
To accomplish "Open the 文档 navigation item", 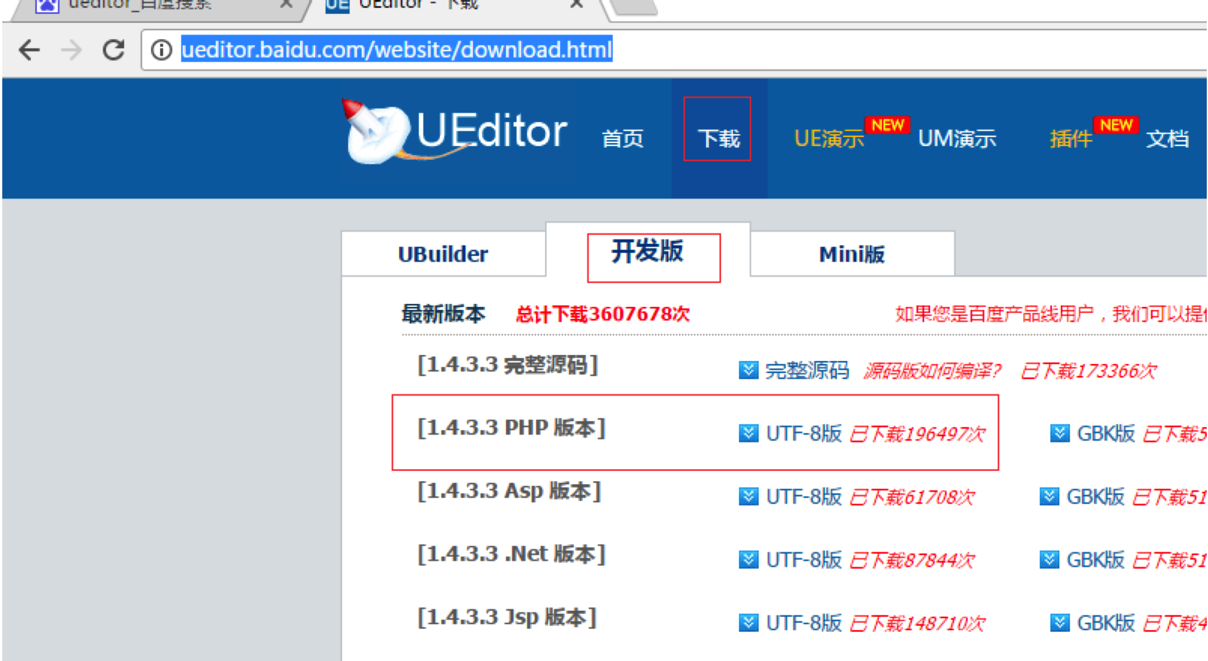I will 1167,139.
